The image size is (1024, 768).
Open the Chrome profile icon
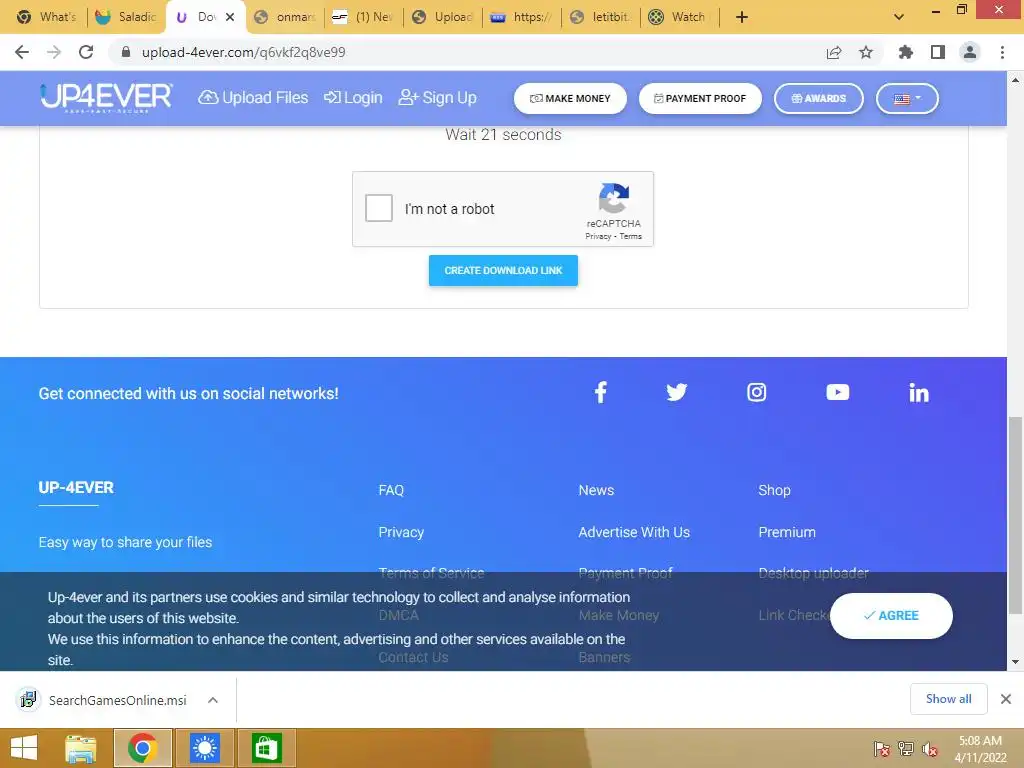click(x=970, y=52)
